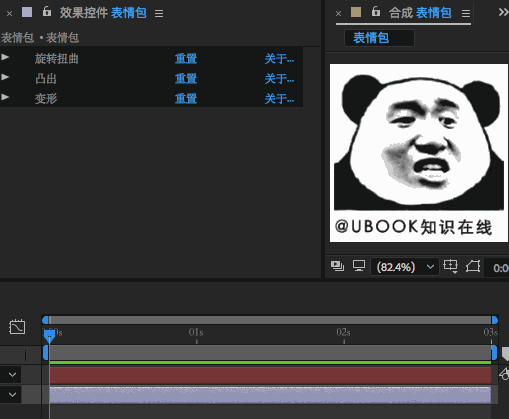
Task: Click the time navigator start handle
Action: point(45,320)
